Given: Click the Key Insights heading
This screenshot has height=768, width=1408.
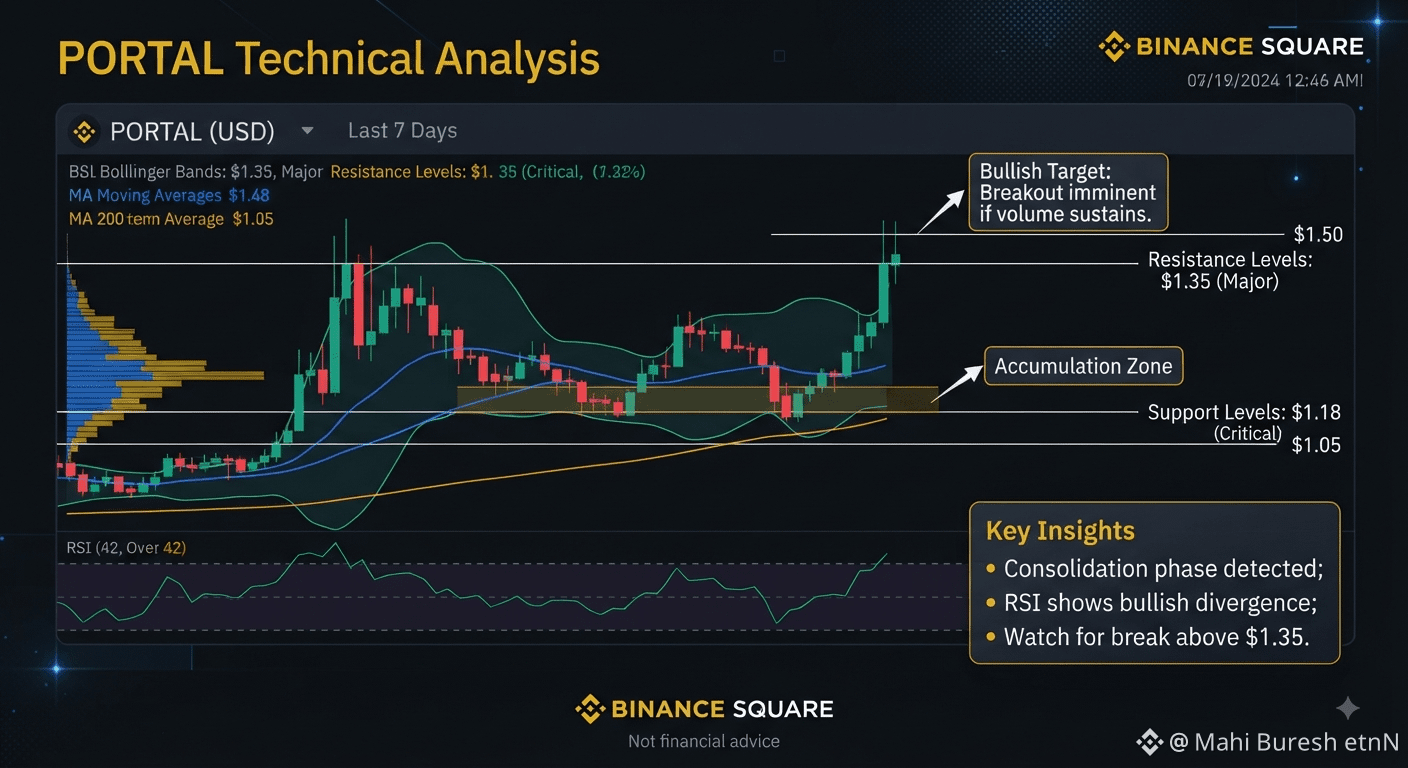Looking at the screenshot, I should 1060,531.
